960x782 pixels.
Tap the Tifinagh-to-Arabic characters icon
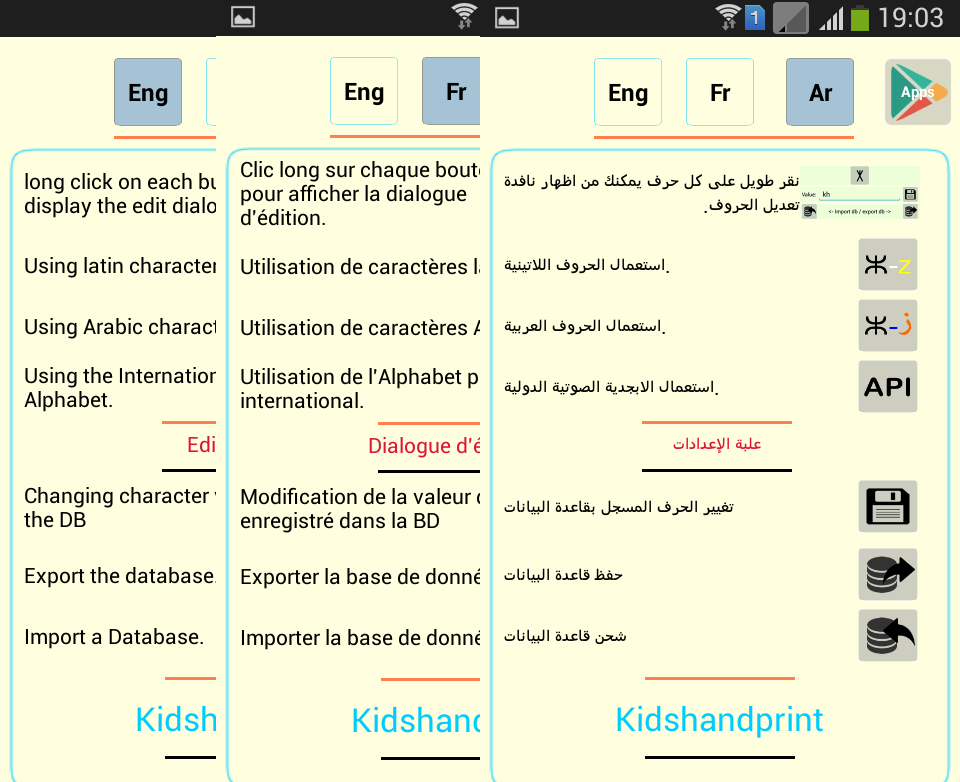(x=888, y=325)
